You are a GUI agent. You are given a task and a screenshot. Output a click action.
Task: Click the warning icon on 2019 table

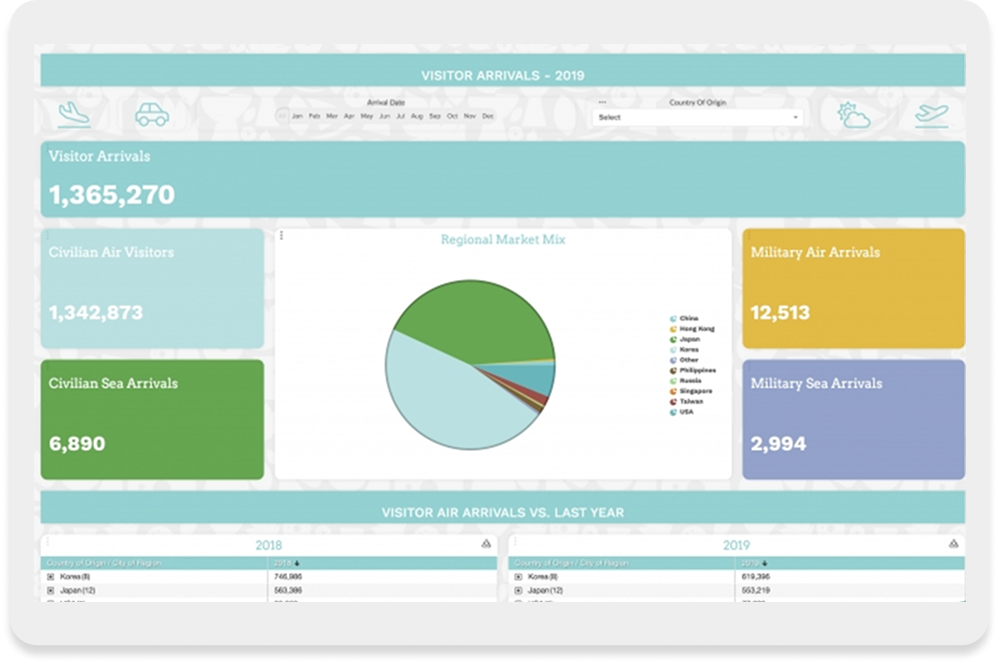(953, 544)
